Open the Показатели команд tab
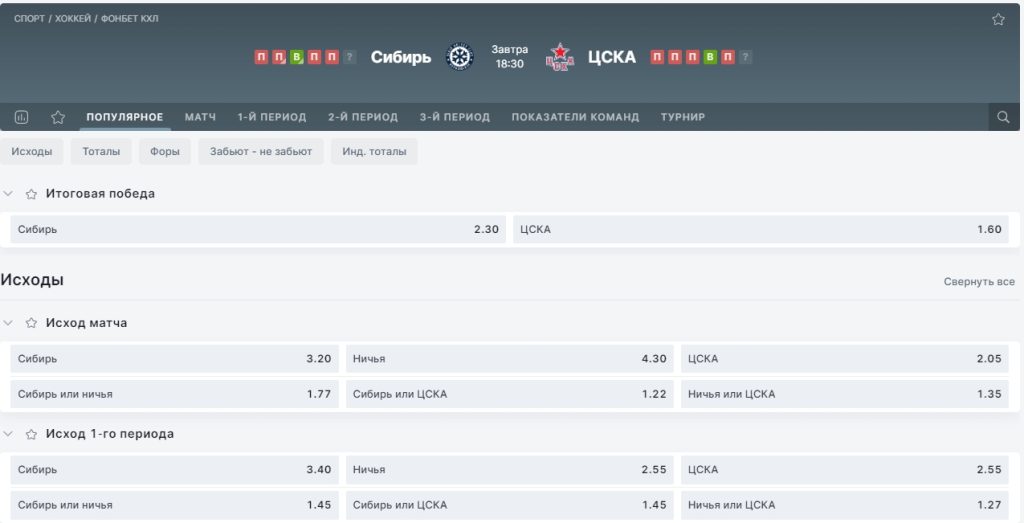1024x523 pixels. (575, 117)
